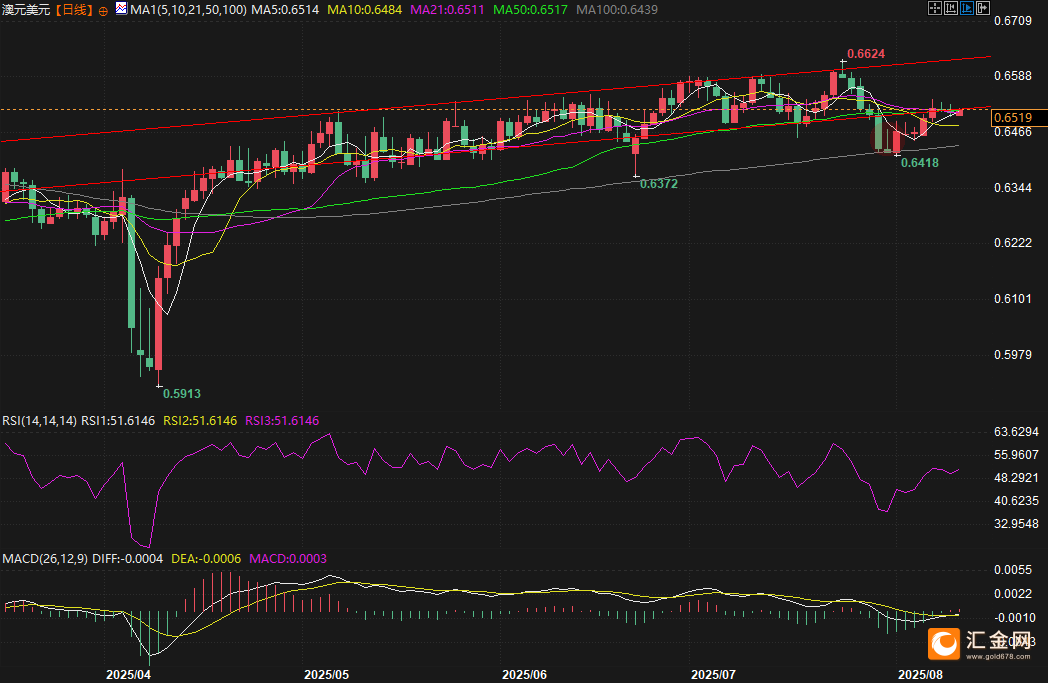Viewport: 1048px width, 683px height.
Task: Open the MA1(5,10,21,50,100) indicator settings
Action: (189, 9)
